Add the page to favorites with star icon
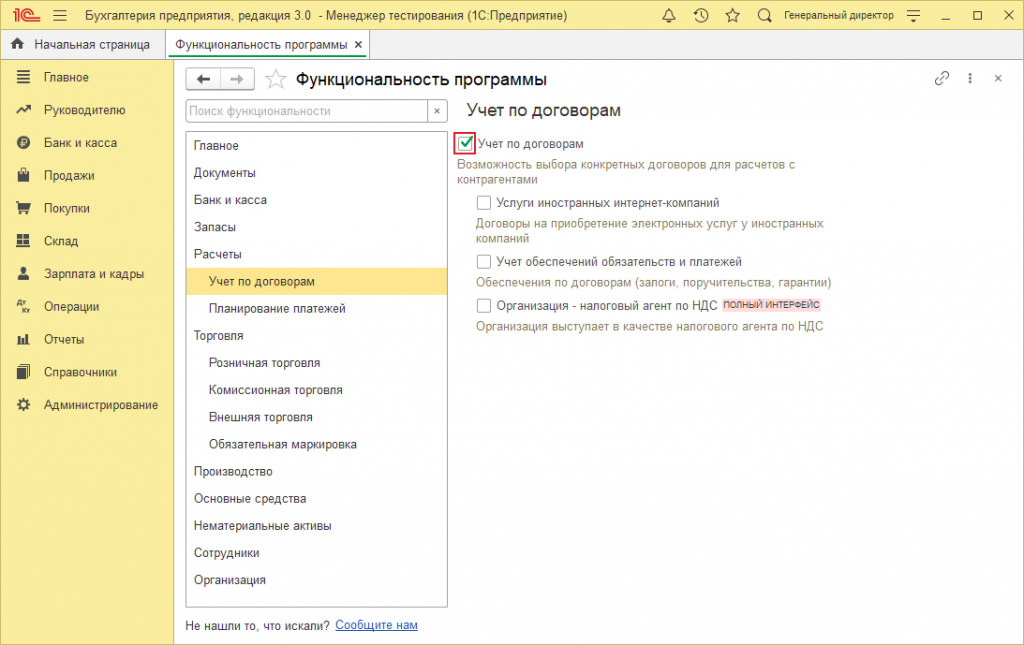The width and height of the screenshot is (1024, 645). point(276,79)
